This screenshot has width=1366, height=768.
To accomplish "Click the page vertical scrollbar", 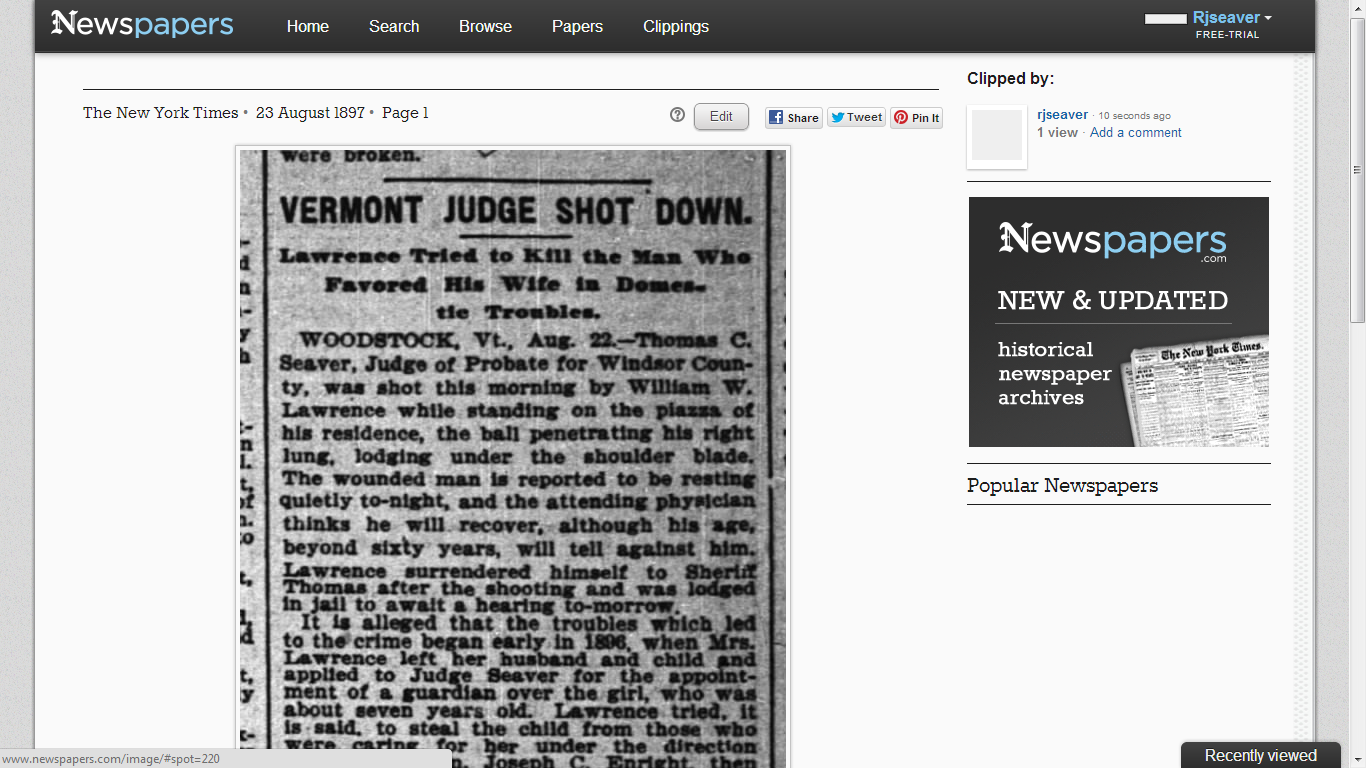I will click(x=1357, y=170).
